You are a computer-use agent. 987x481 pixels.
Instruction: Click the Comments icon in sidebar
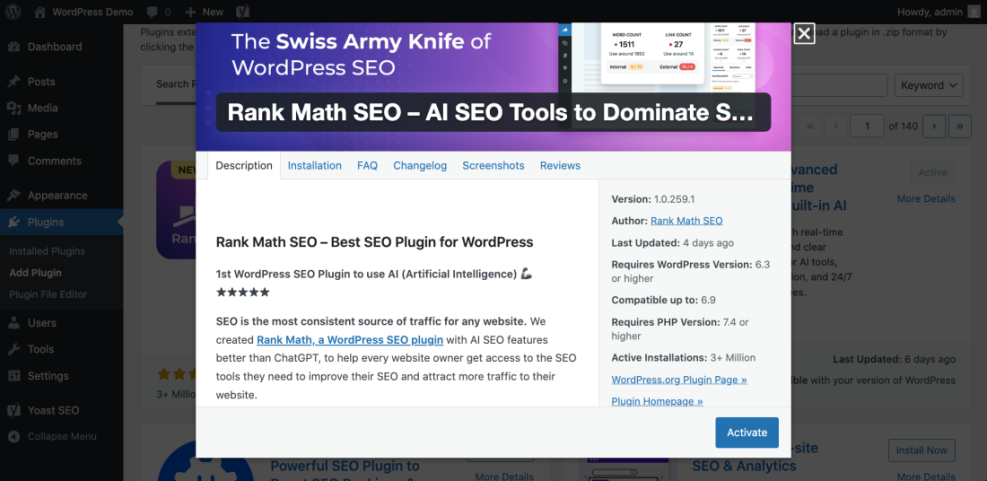tap(14, 161)
